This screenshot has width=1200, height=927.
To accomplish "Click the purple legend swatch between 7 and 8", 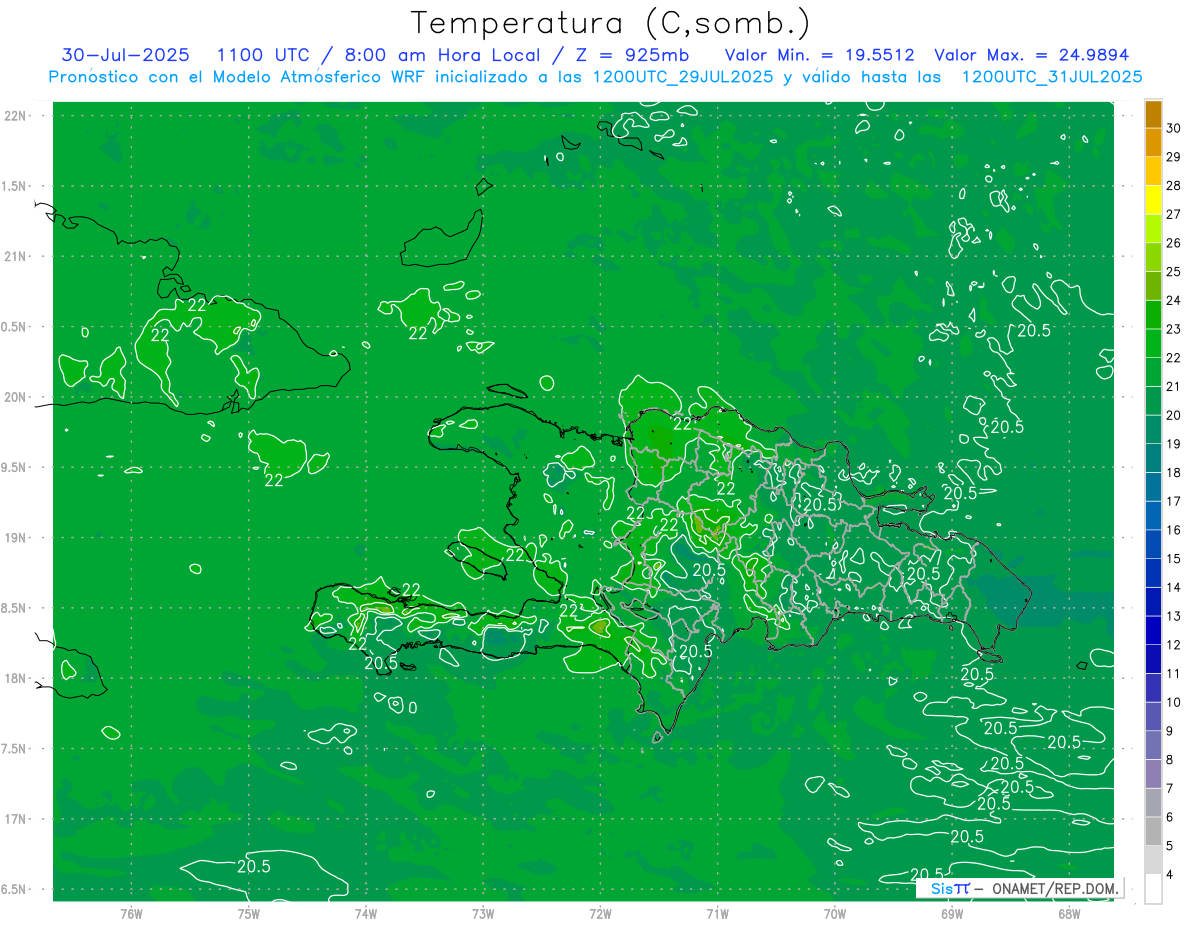I will [1153, 774].
